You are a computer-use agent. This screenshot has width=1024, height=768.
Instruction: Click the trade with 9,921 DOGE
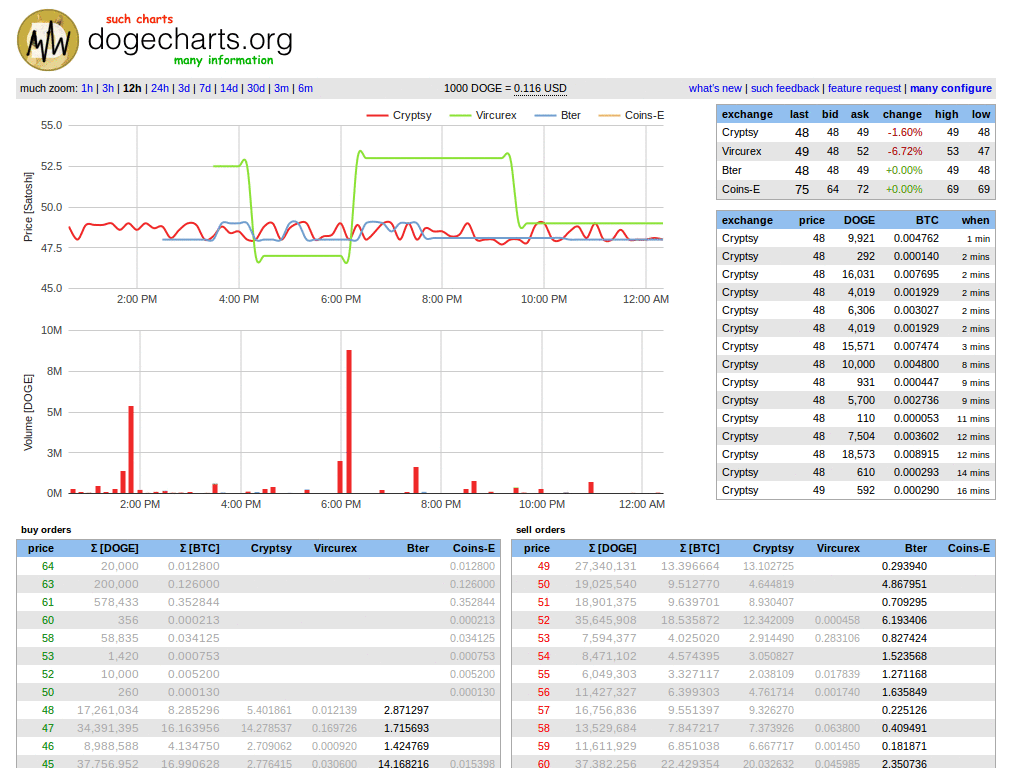pos(856,239)
